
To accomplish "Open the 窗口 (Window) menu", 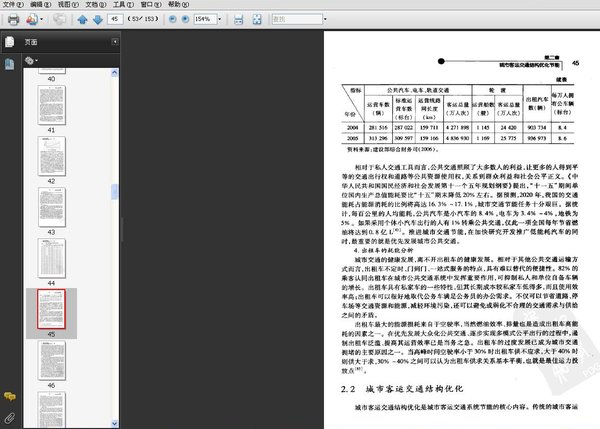I will tap(151, 4).
